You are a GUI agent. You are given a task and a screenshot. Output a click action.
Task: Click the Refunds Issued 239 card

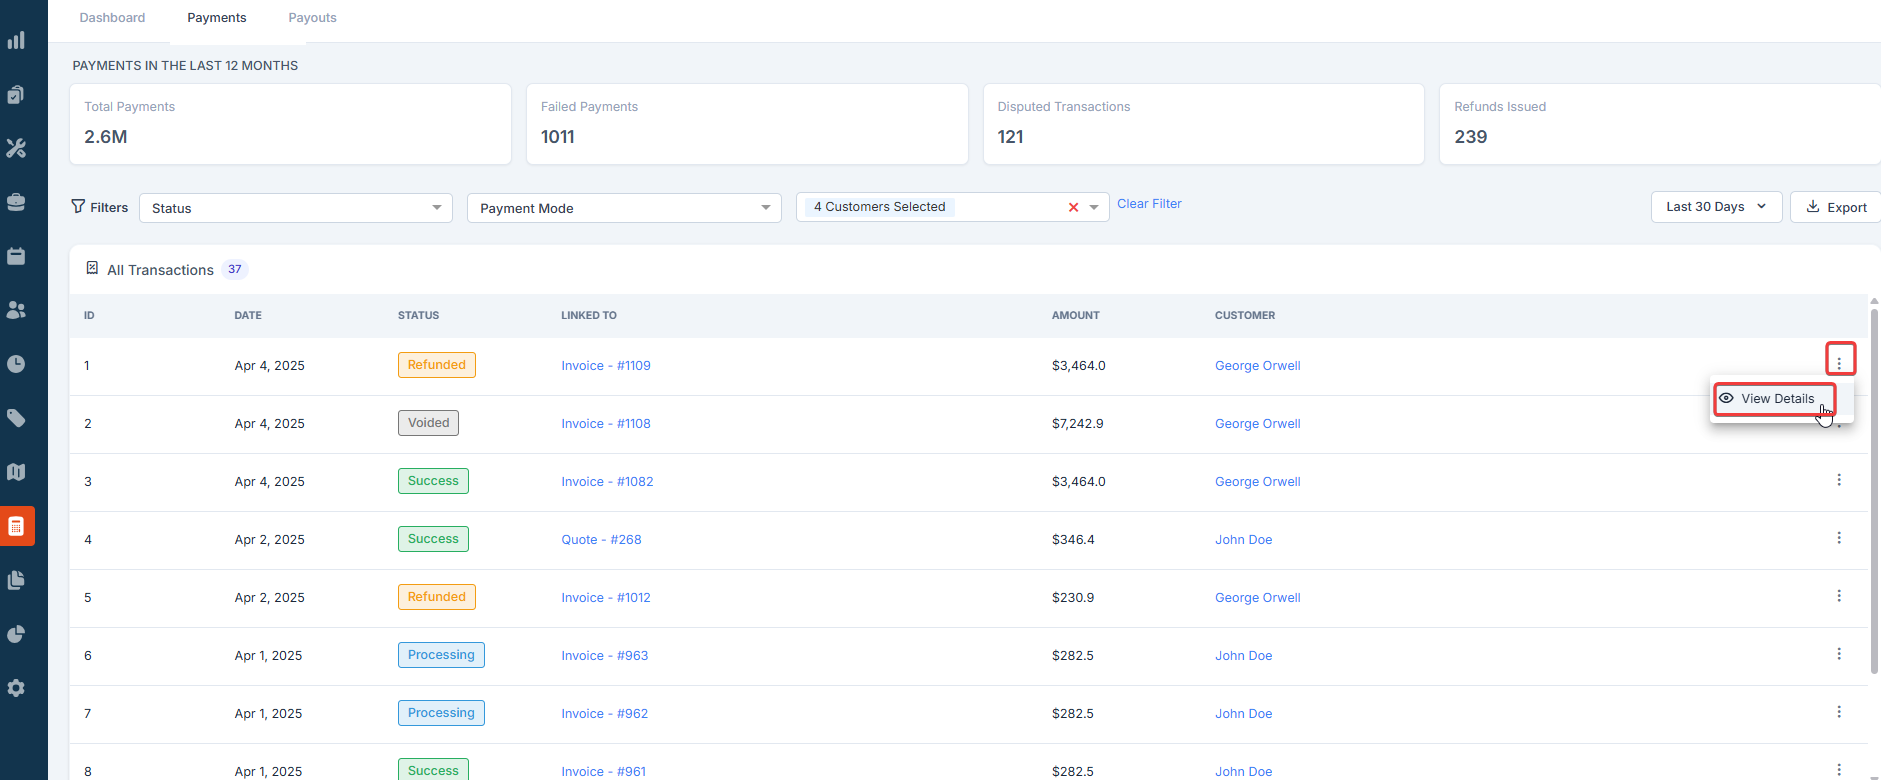(x=1660, y=124)
